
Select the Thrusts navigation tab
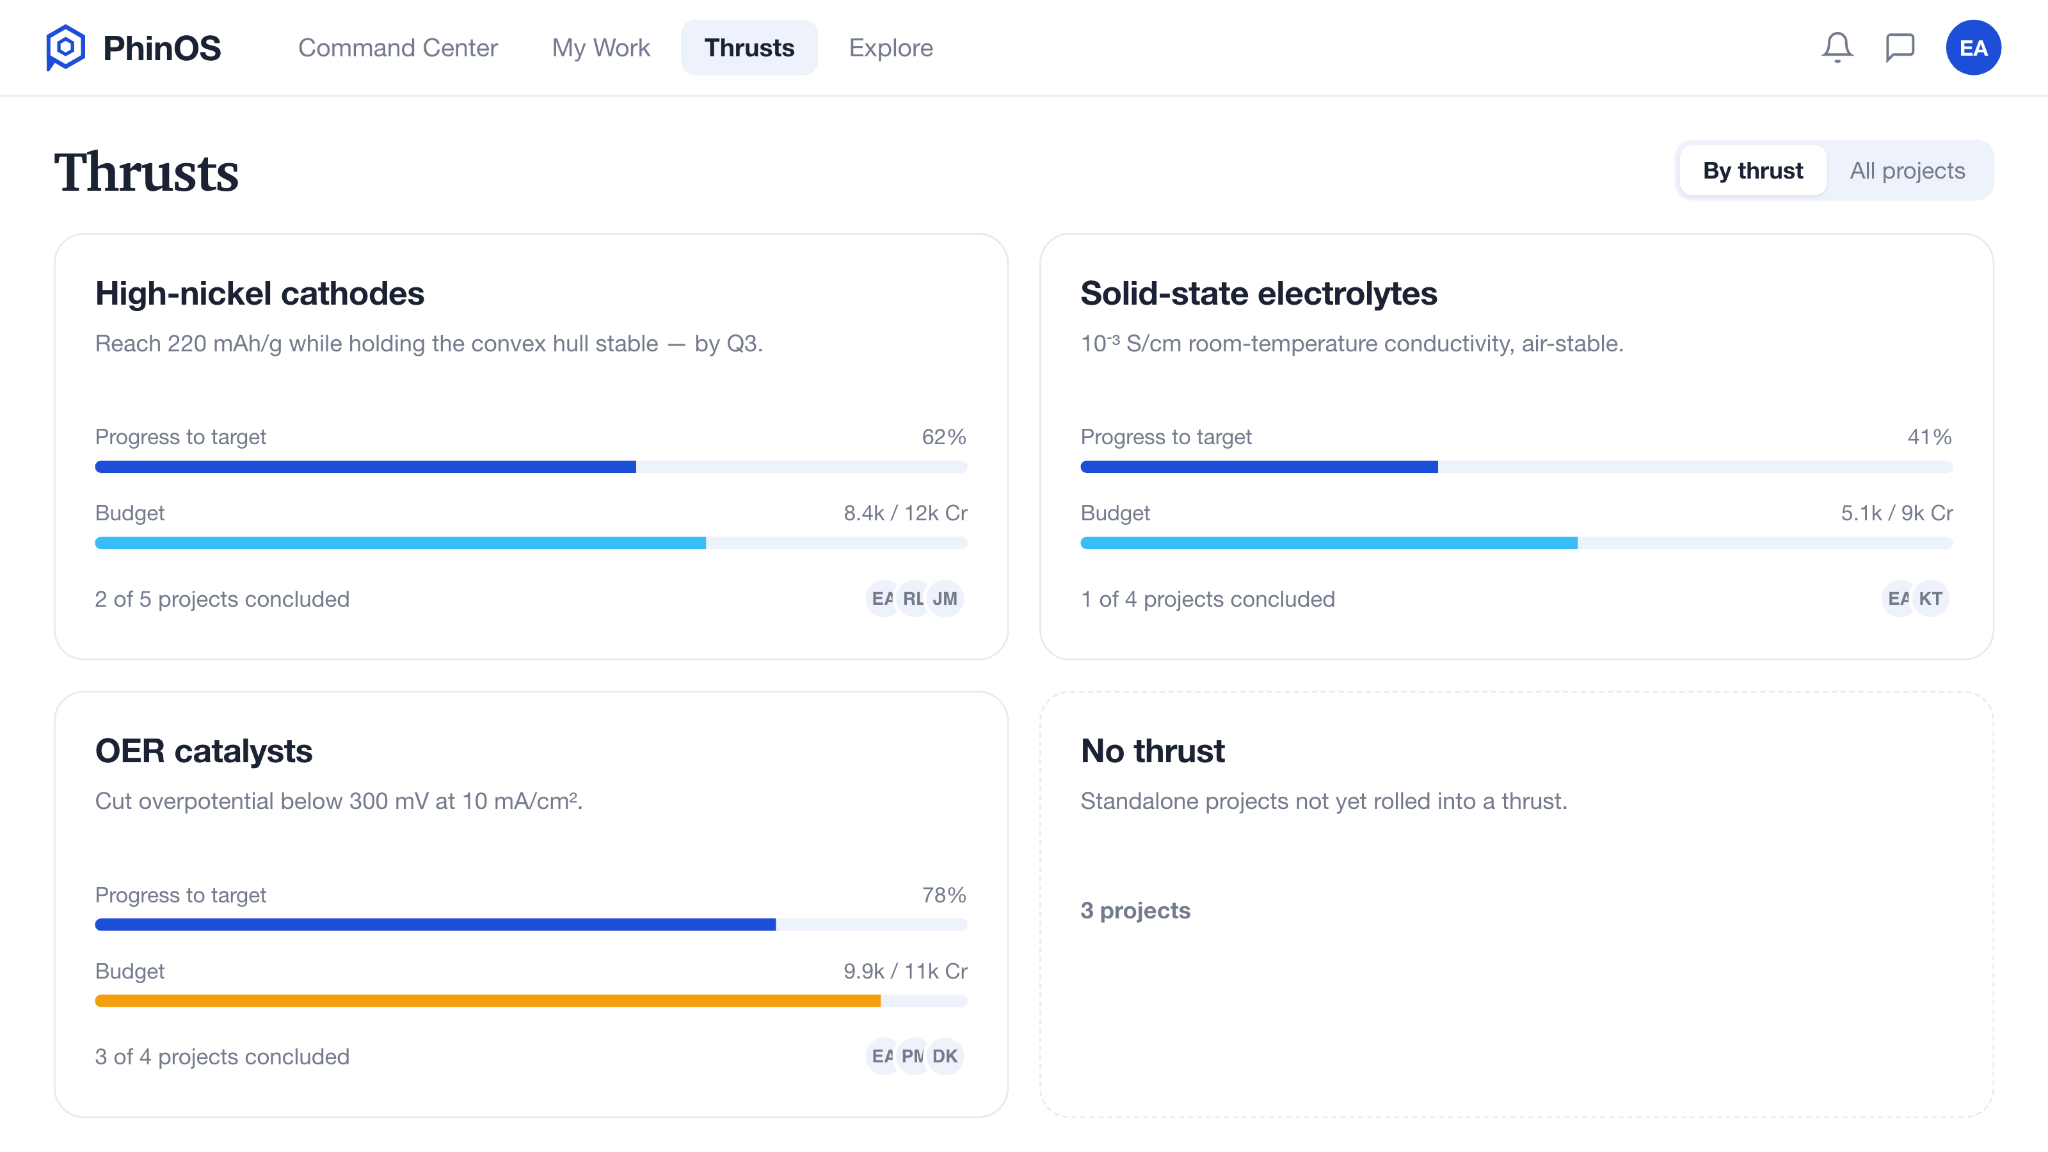[x=749, y=48]
